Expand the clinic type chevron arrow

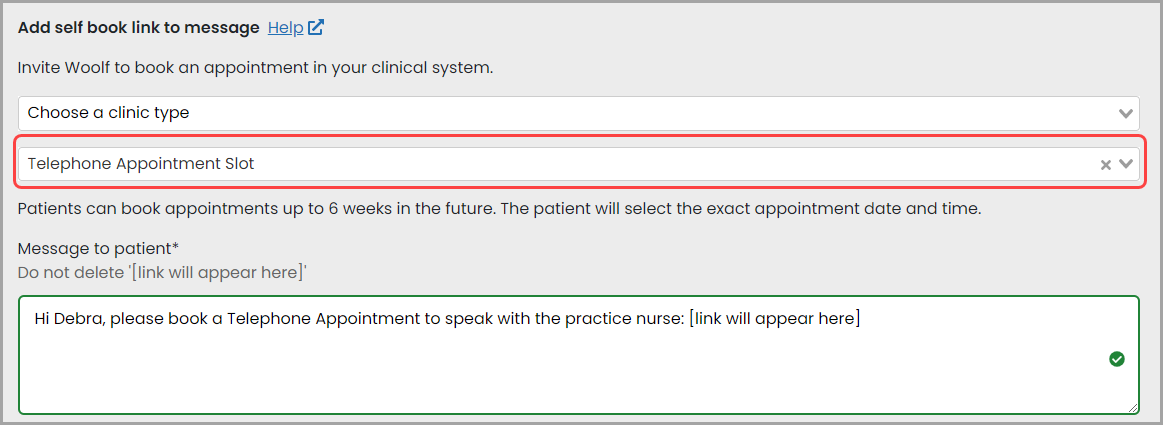(x=1125, y=113)
